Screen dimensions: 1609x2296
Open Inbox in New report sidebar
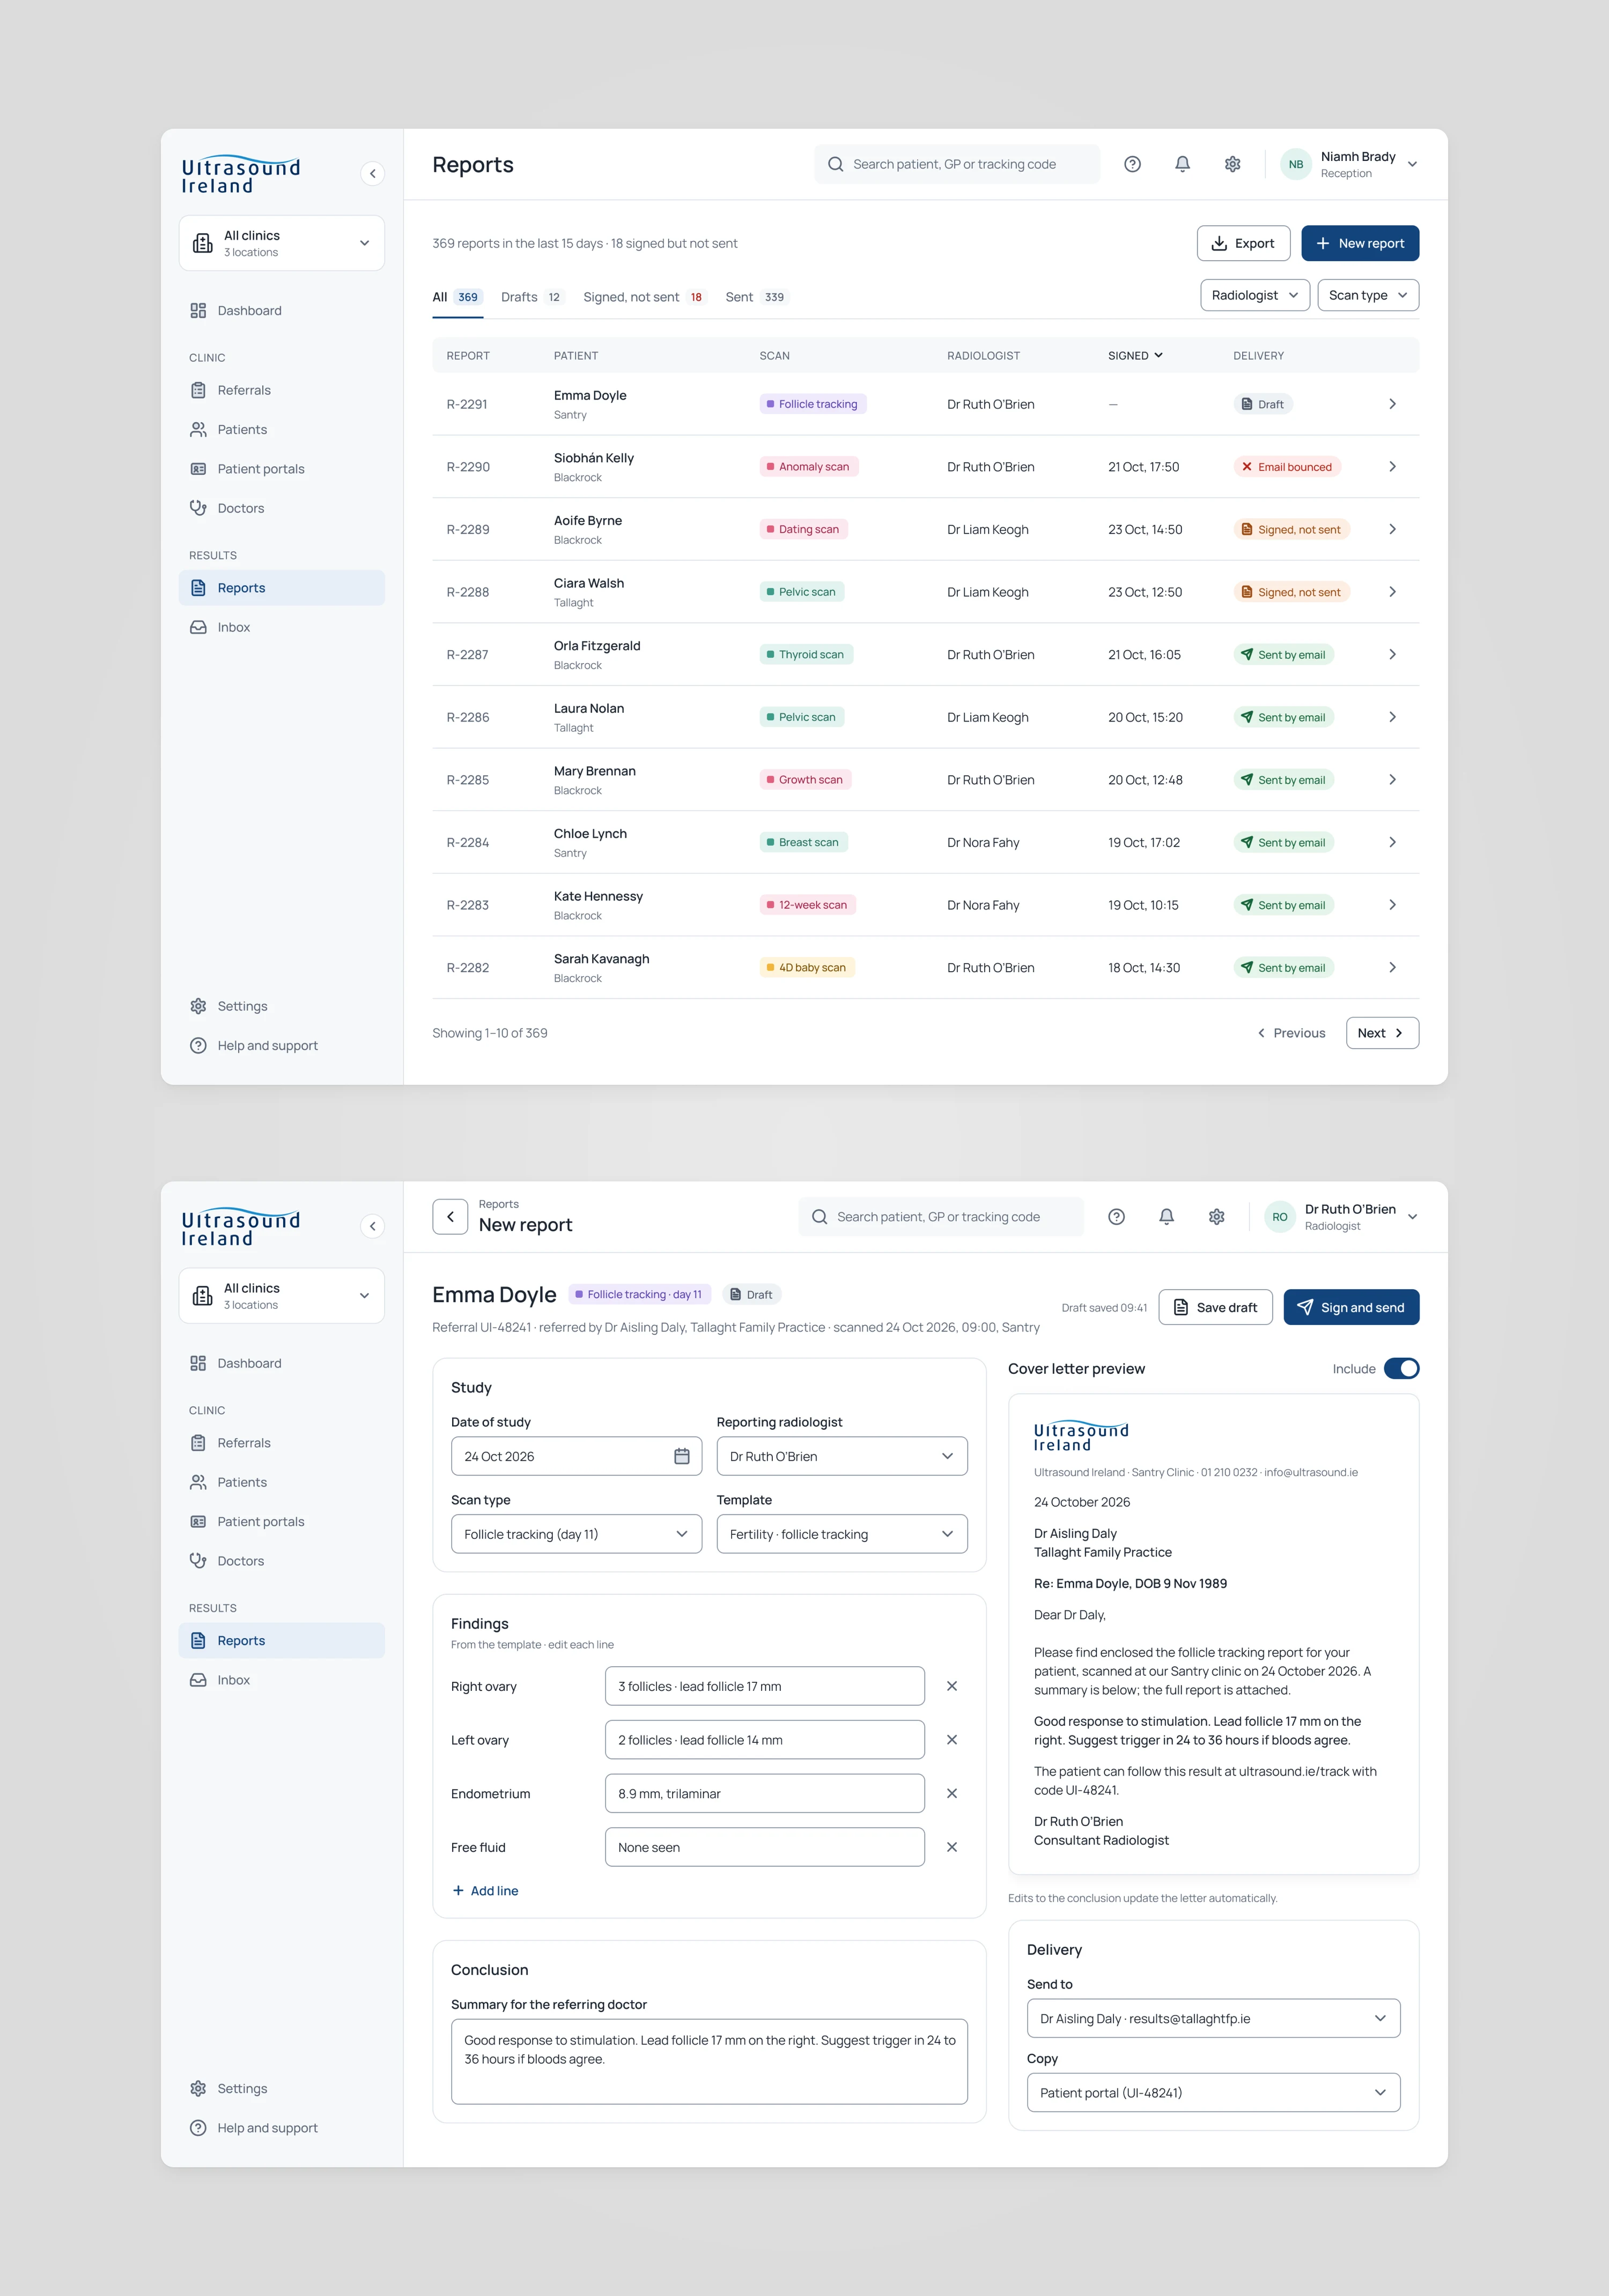pos(282,1680)
